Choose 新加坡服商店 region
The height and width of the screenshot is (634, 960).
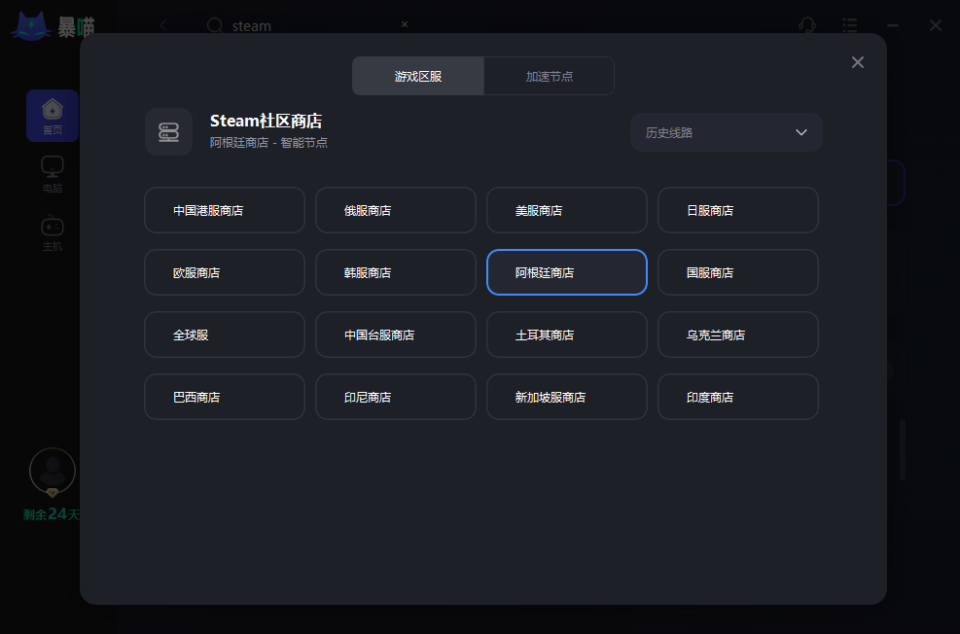(567, 397)
